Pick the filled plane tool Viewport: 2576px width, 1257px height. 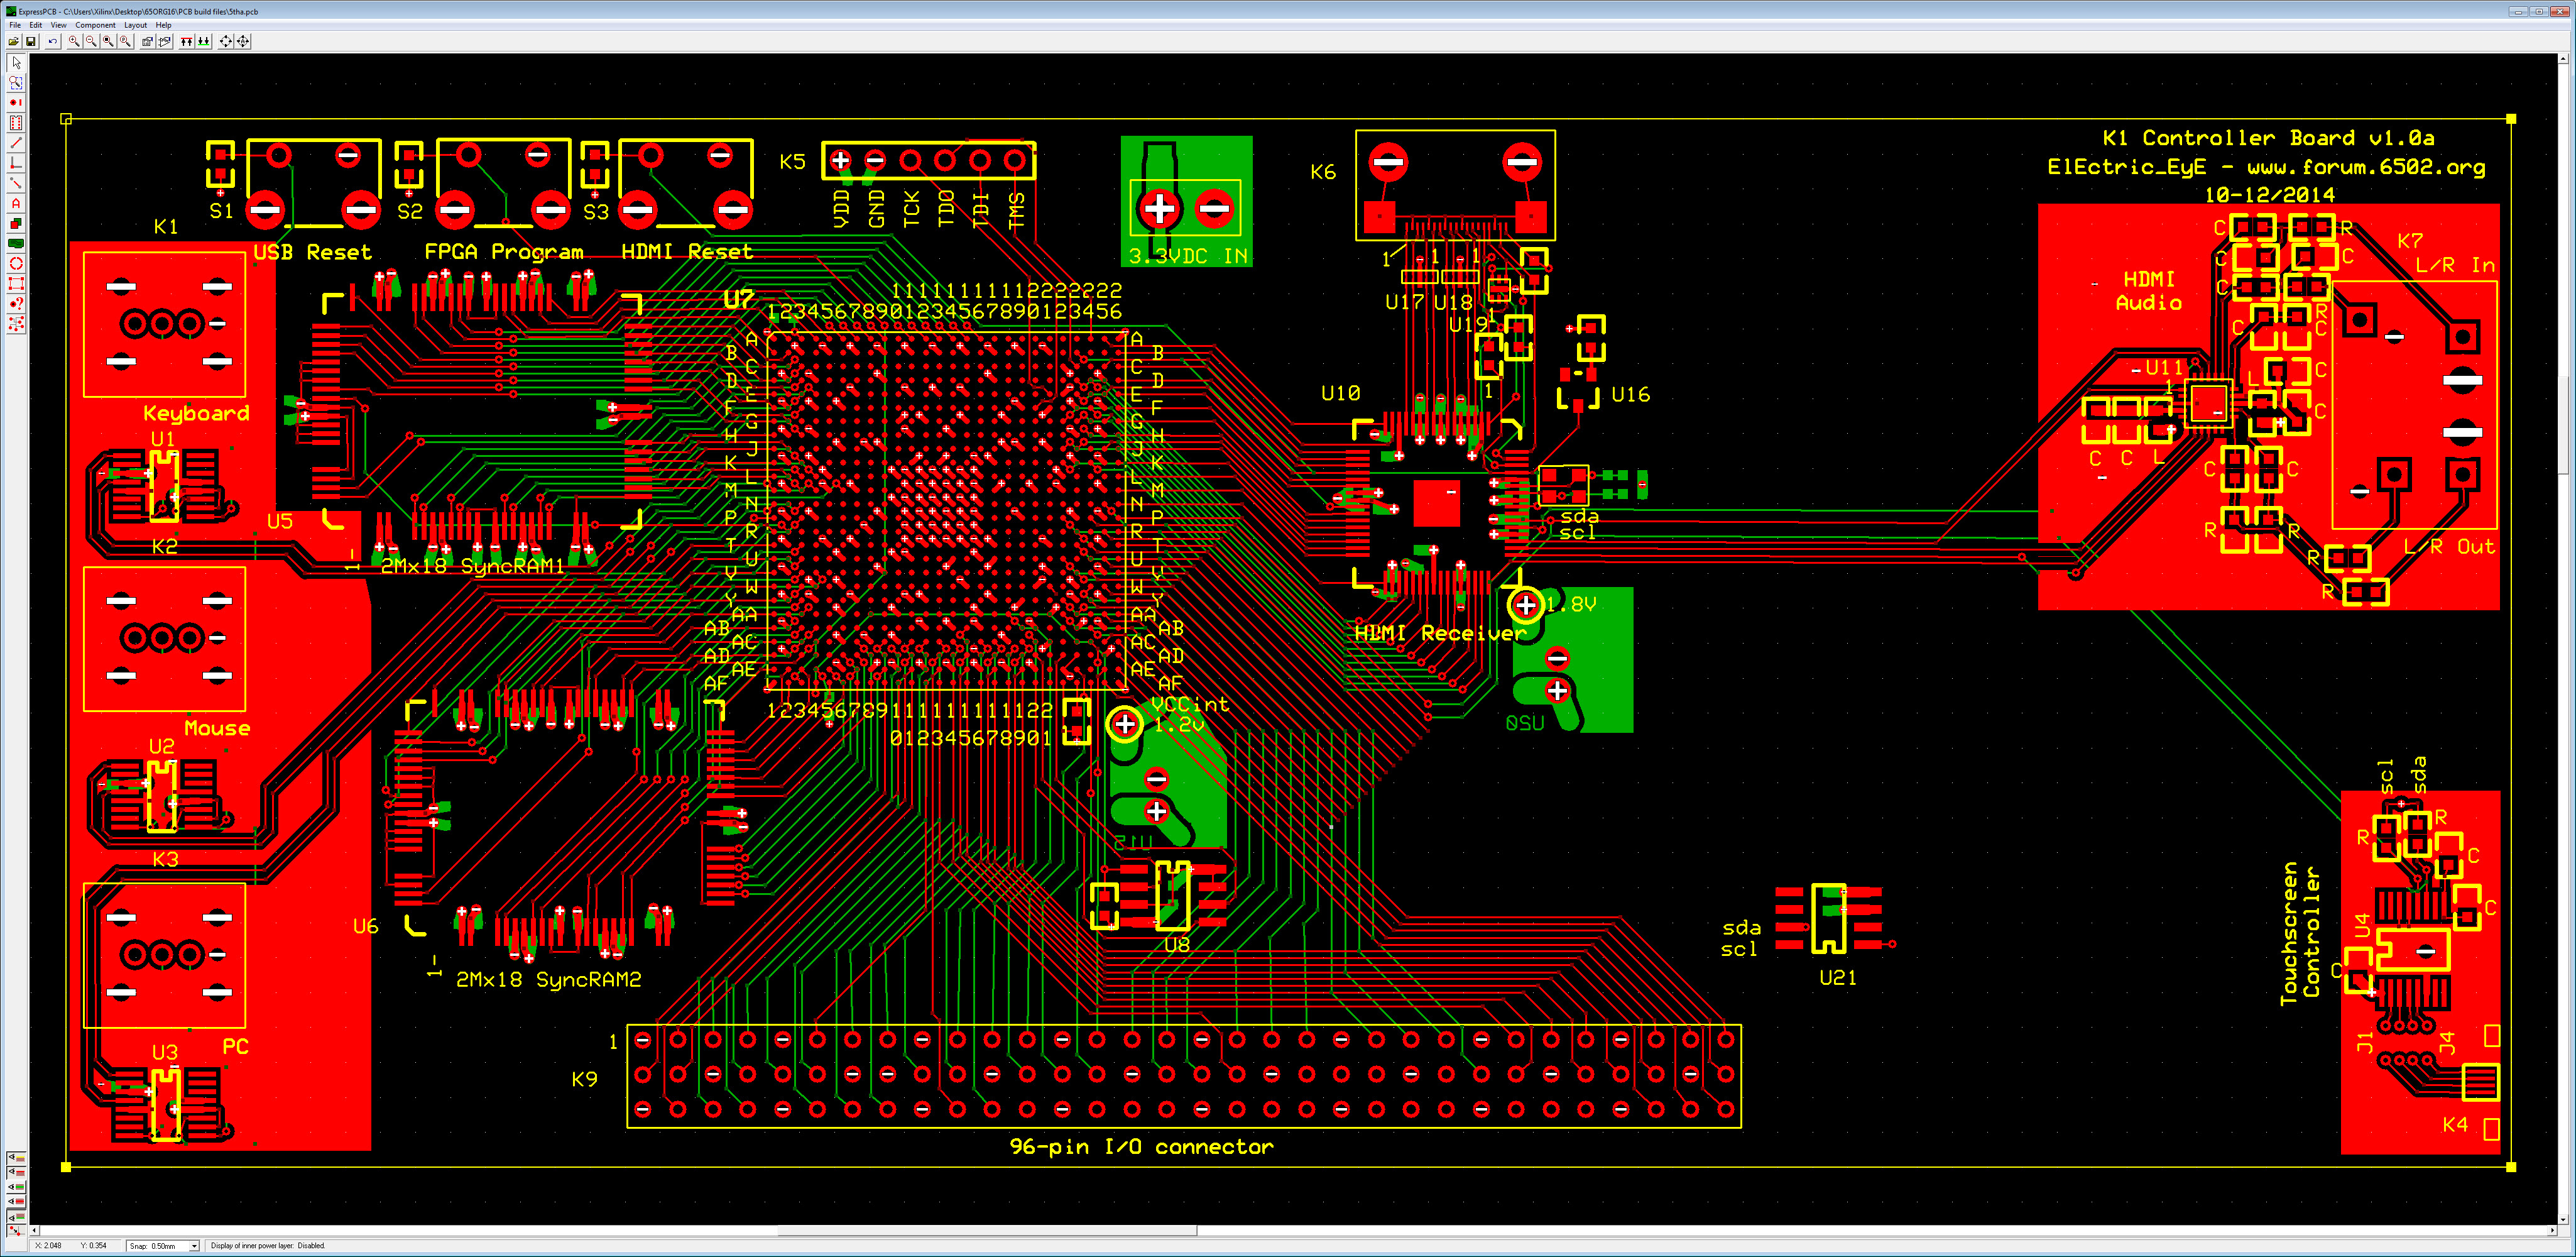click(x=16, y=244)
